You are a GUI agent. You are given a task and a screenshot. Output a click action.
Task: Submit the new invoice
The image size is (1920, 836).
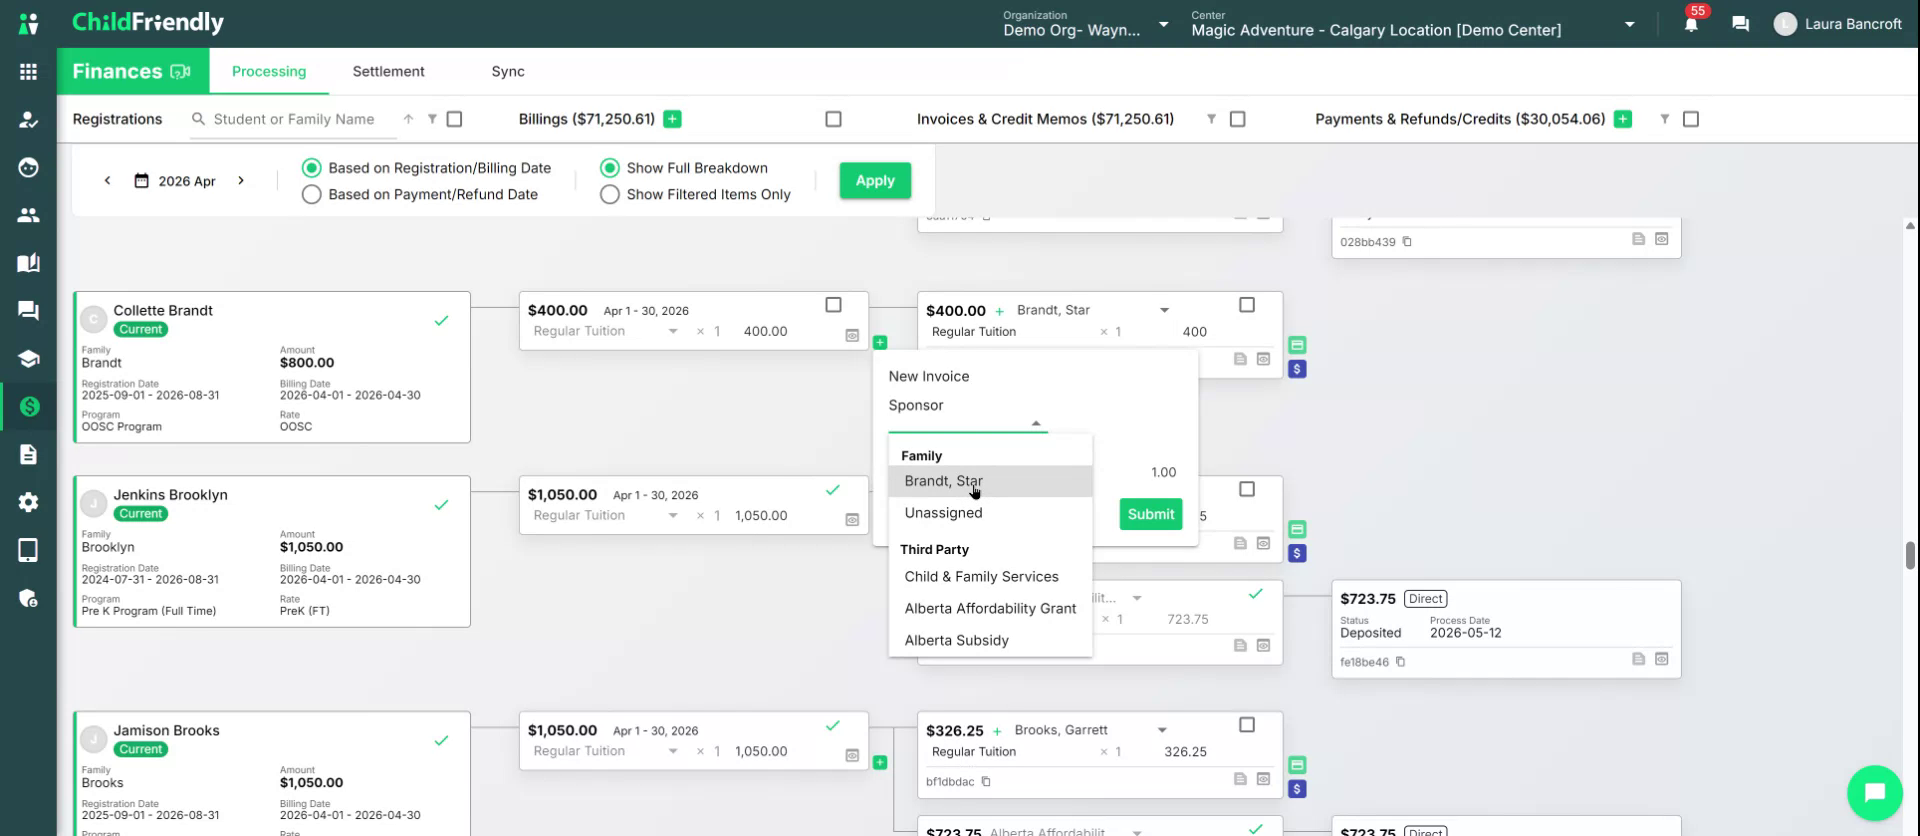click(x=1151, y=514)
